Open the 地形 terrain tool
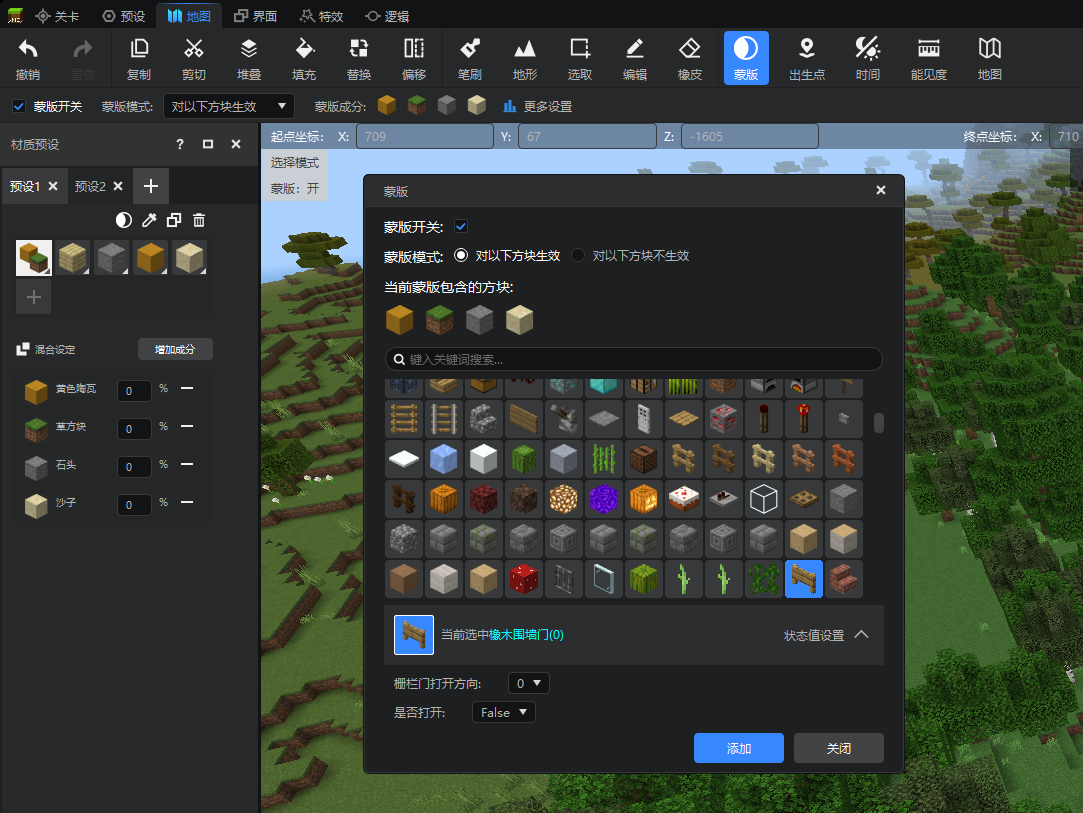1083x813 pixels. 525,58
